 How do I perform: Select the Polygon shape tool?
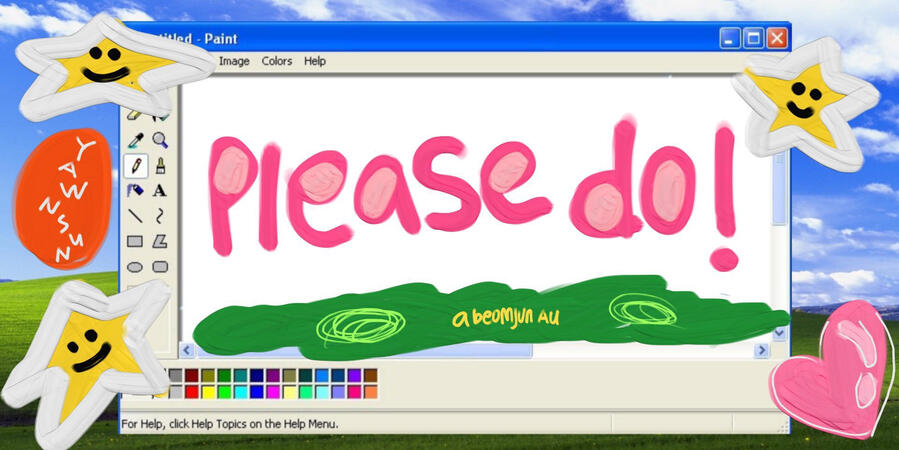click(x=159, y=241)
